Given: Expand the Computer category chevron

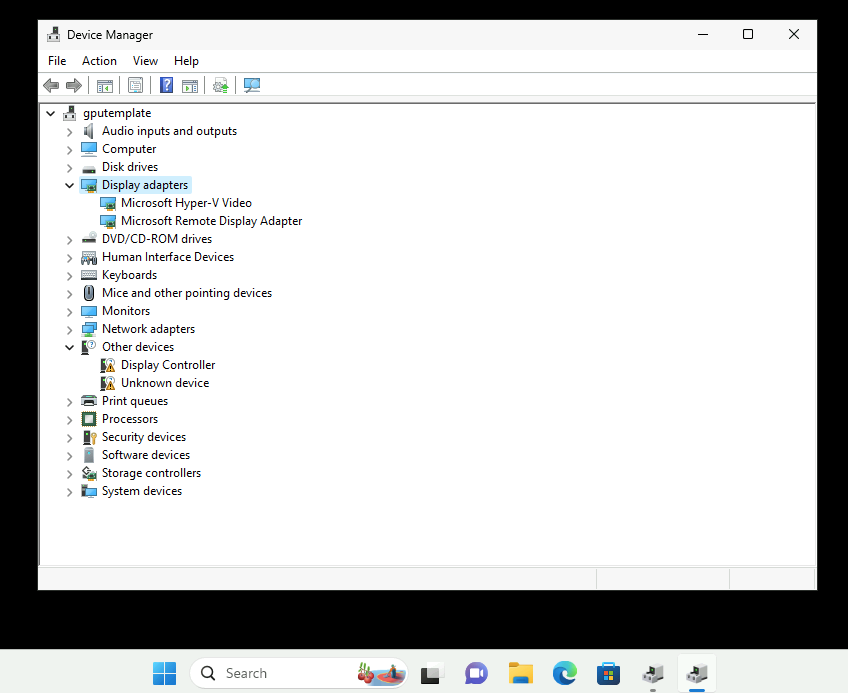Looking at the screenshot, I should pyautogui.click(x=69, y=150).
